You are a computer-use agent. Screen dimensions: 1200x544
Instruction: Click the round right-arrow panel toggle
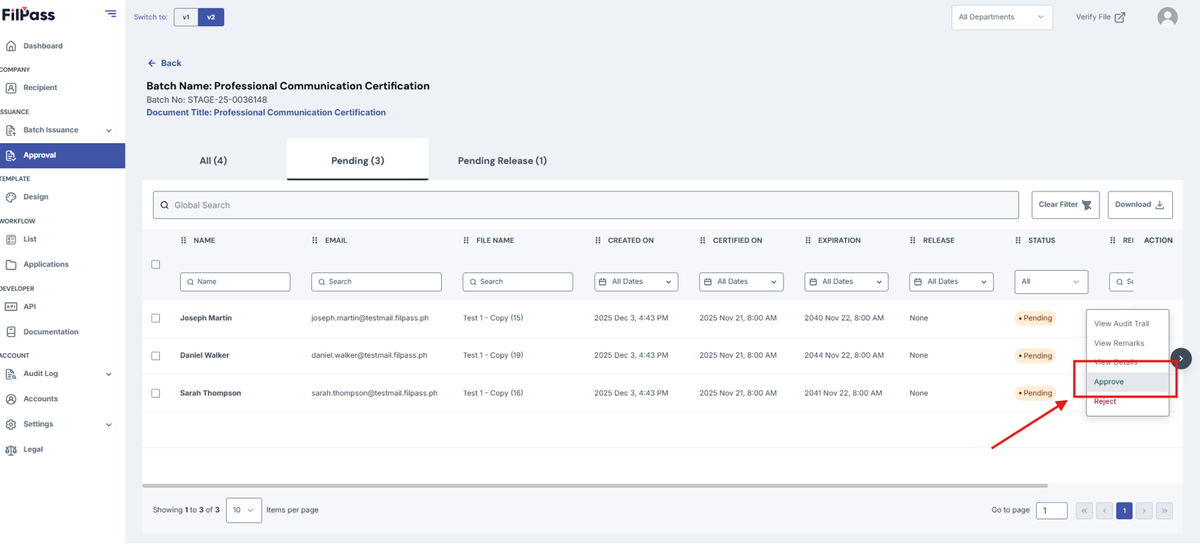tap(1181, 358)
